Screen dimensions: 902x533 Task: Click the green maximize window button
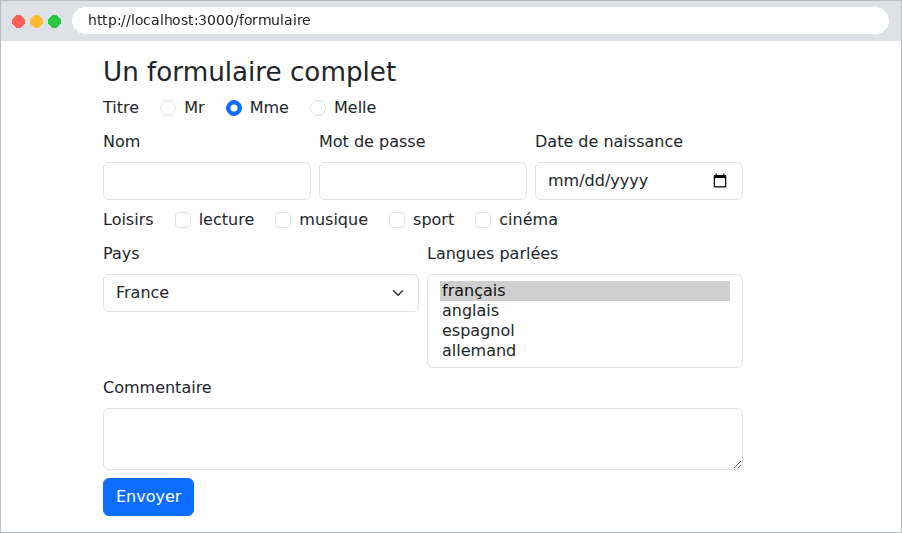[x=55, y=21]
